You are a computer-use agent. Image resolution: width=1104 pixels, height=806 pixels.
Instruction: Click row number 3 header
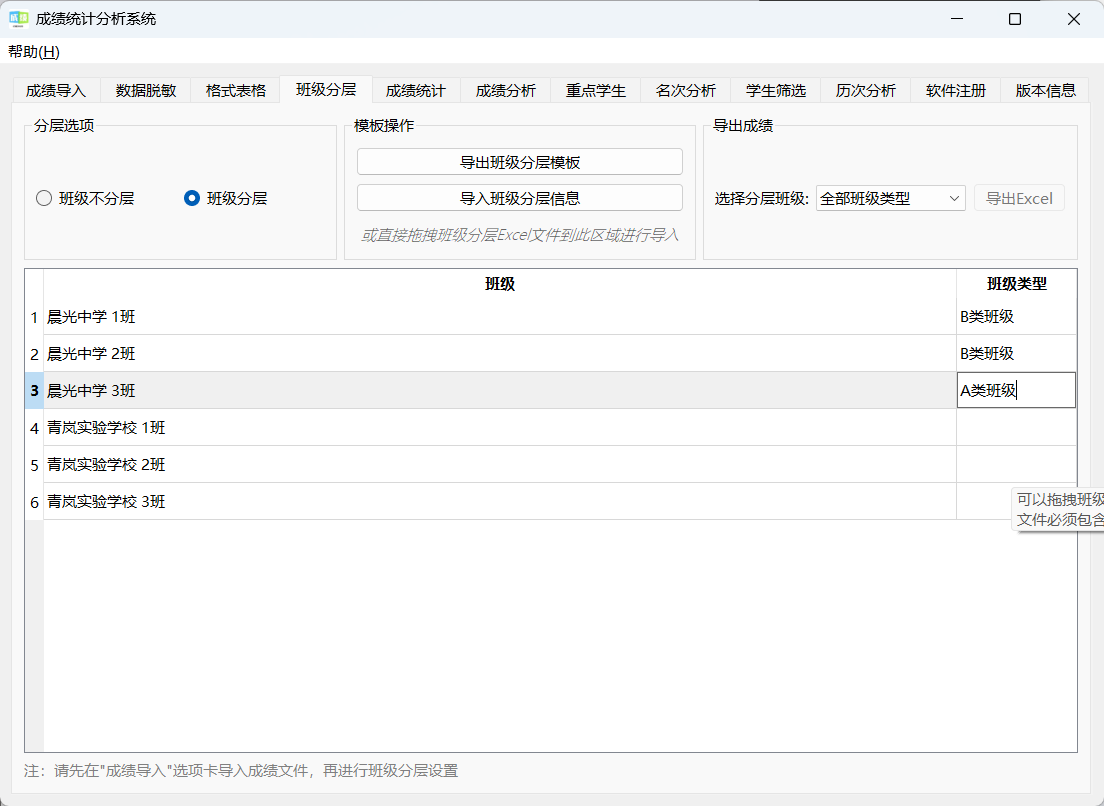coord(34,391)
